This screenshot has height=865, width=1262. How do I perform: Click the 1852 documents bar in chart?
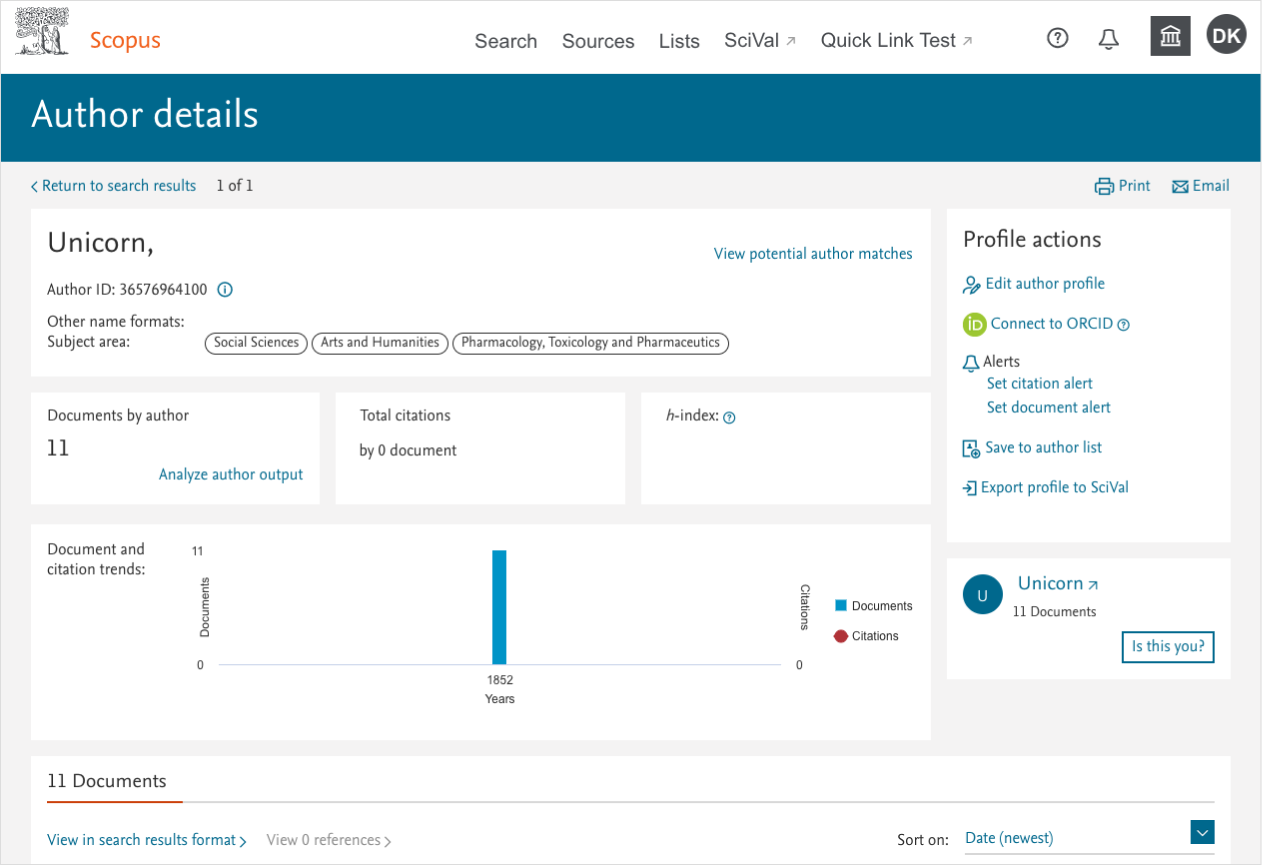[499, 607]
